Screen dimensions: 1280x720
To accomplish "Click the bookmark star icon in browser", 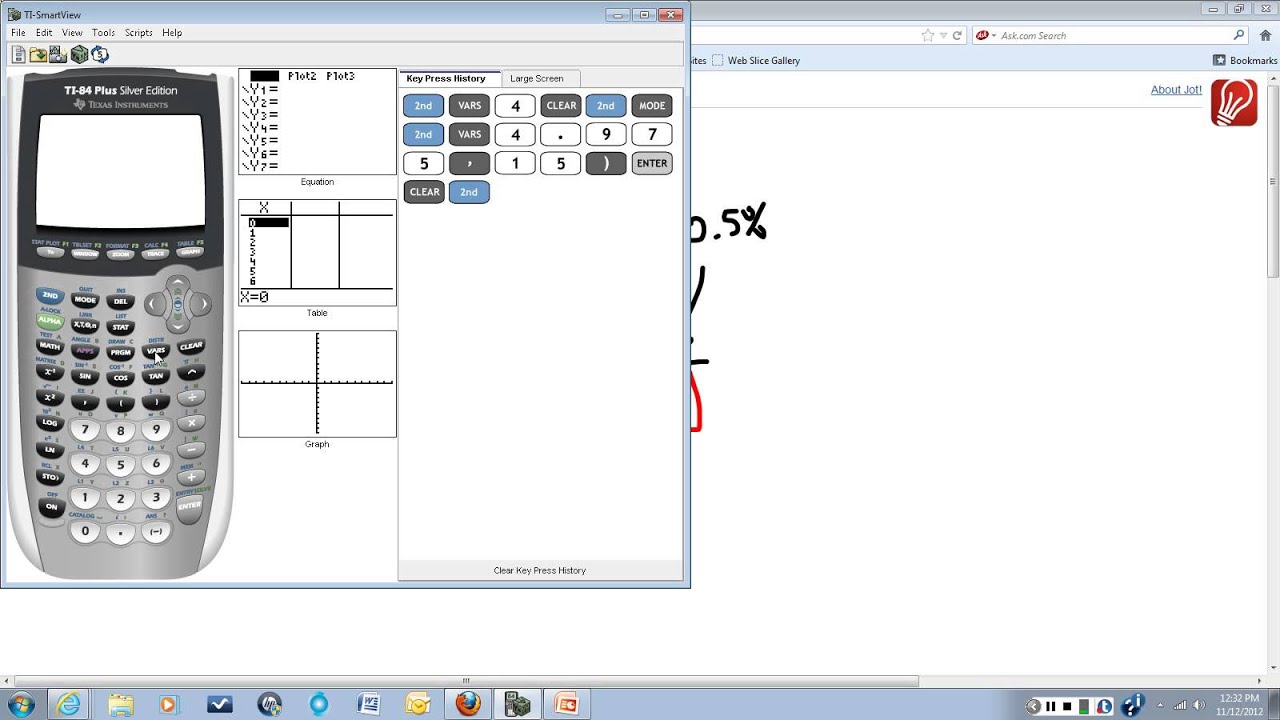I will pyautogui.click(x=928, y=36).
